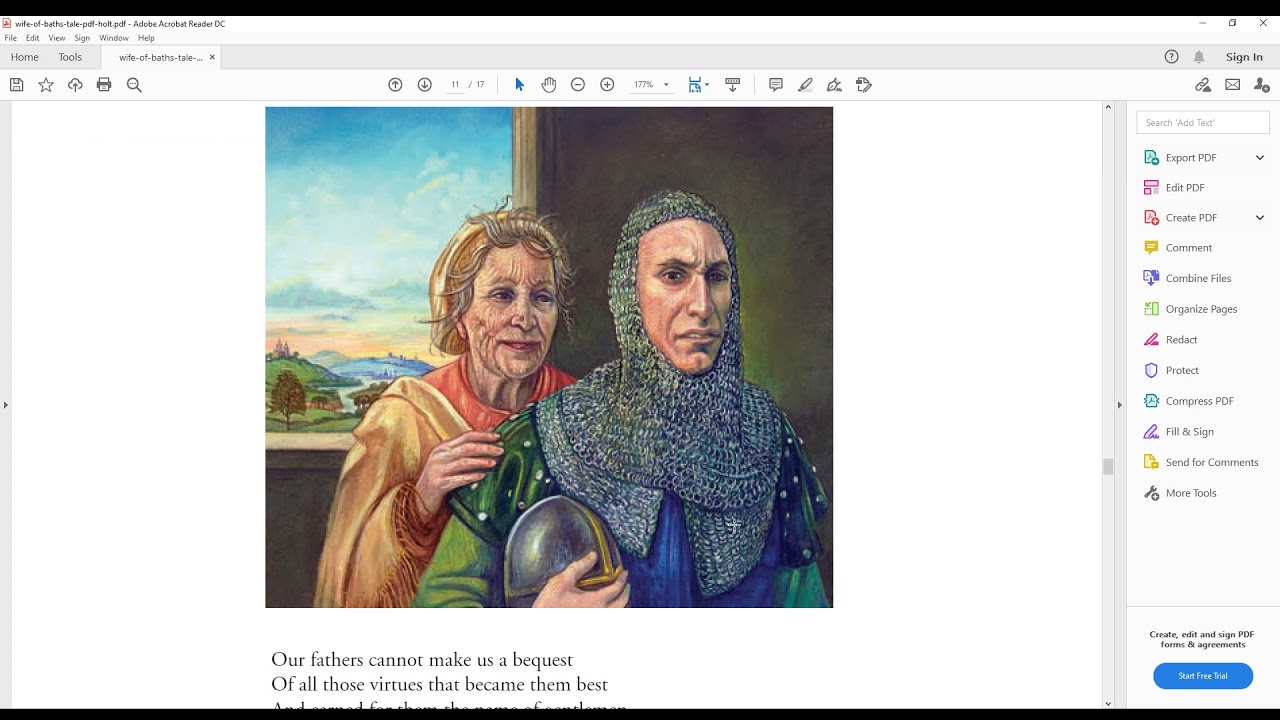Open the File menu
1280x720 pixels.
point(10,38)
